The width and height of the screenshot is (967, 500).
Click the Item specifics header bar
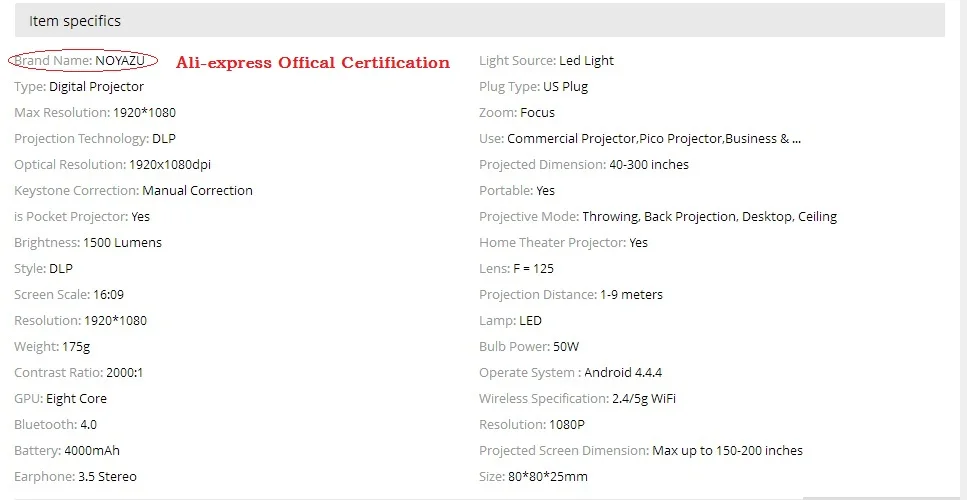click(x=480, y=20)
